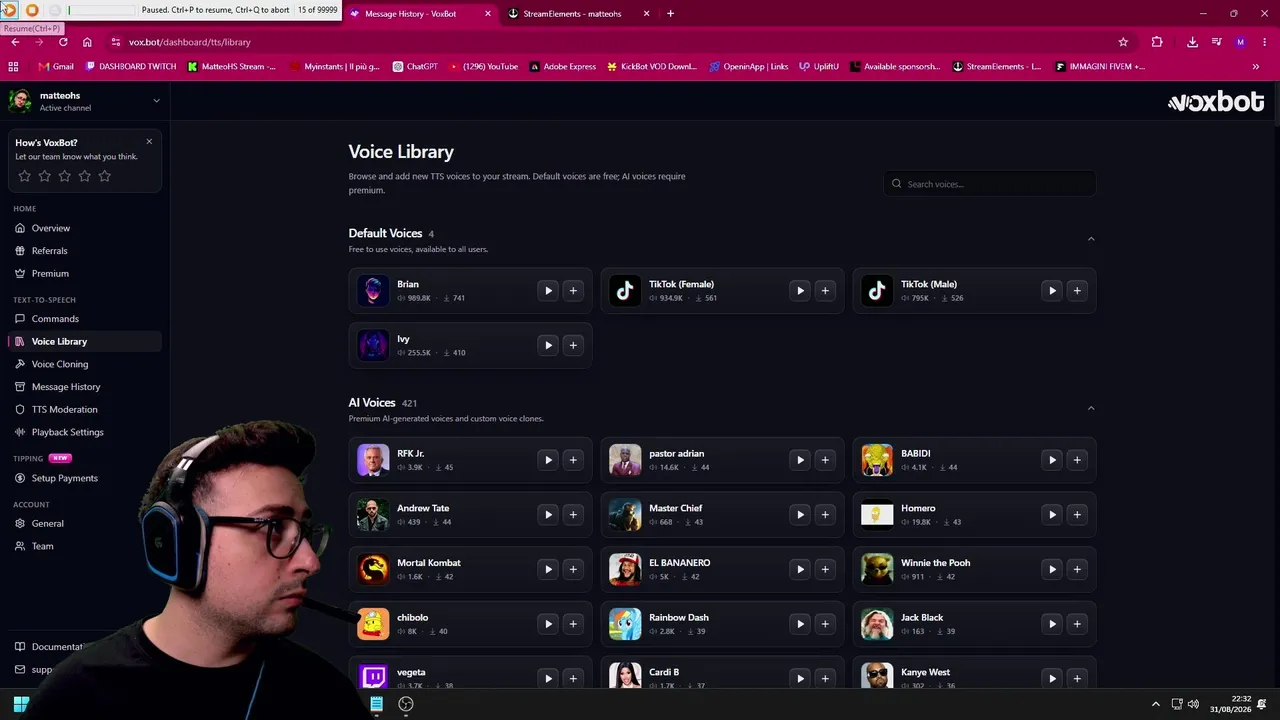1280x720 pixels.
Task: Open Referrals page
Action: 85,251
